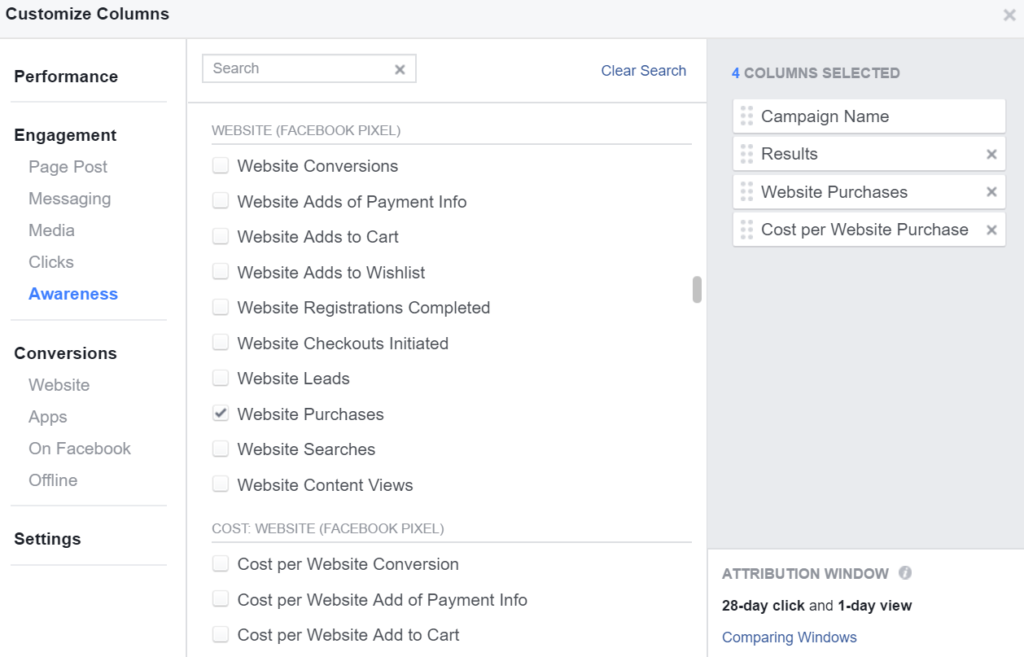Click the Attribution Window info icon
Viewport: 1024px width, 657px height.
tap(905, 573)
